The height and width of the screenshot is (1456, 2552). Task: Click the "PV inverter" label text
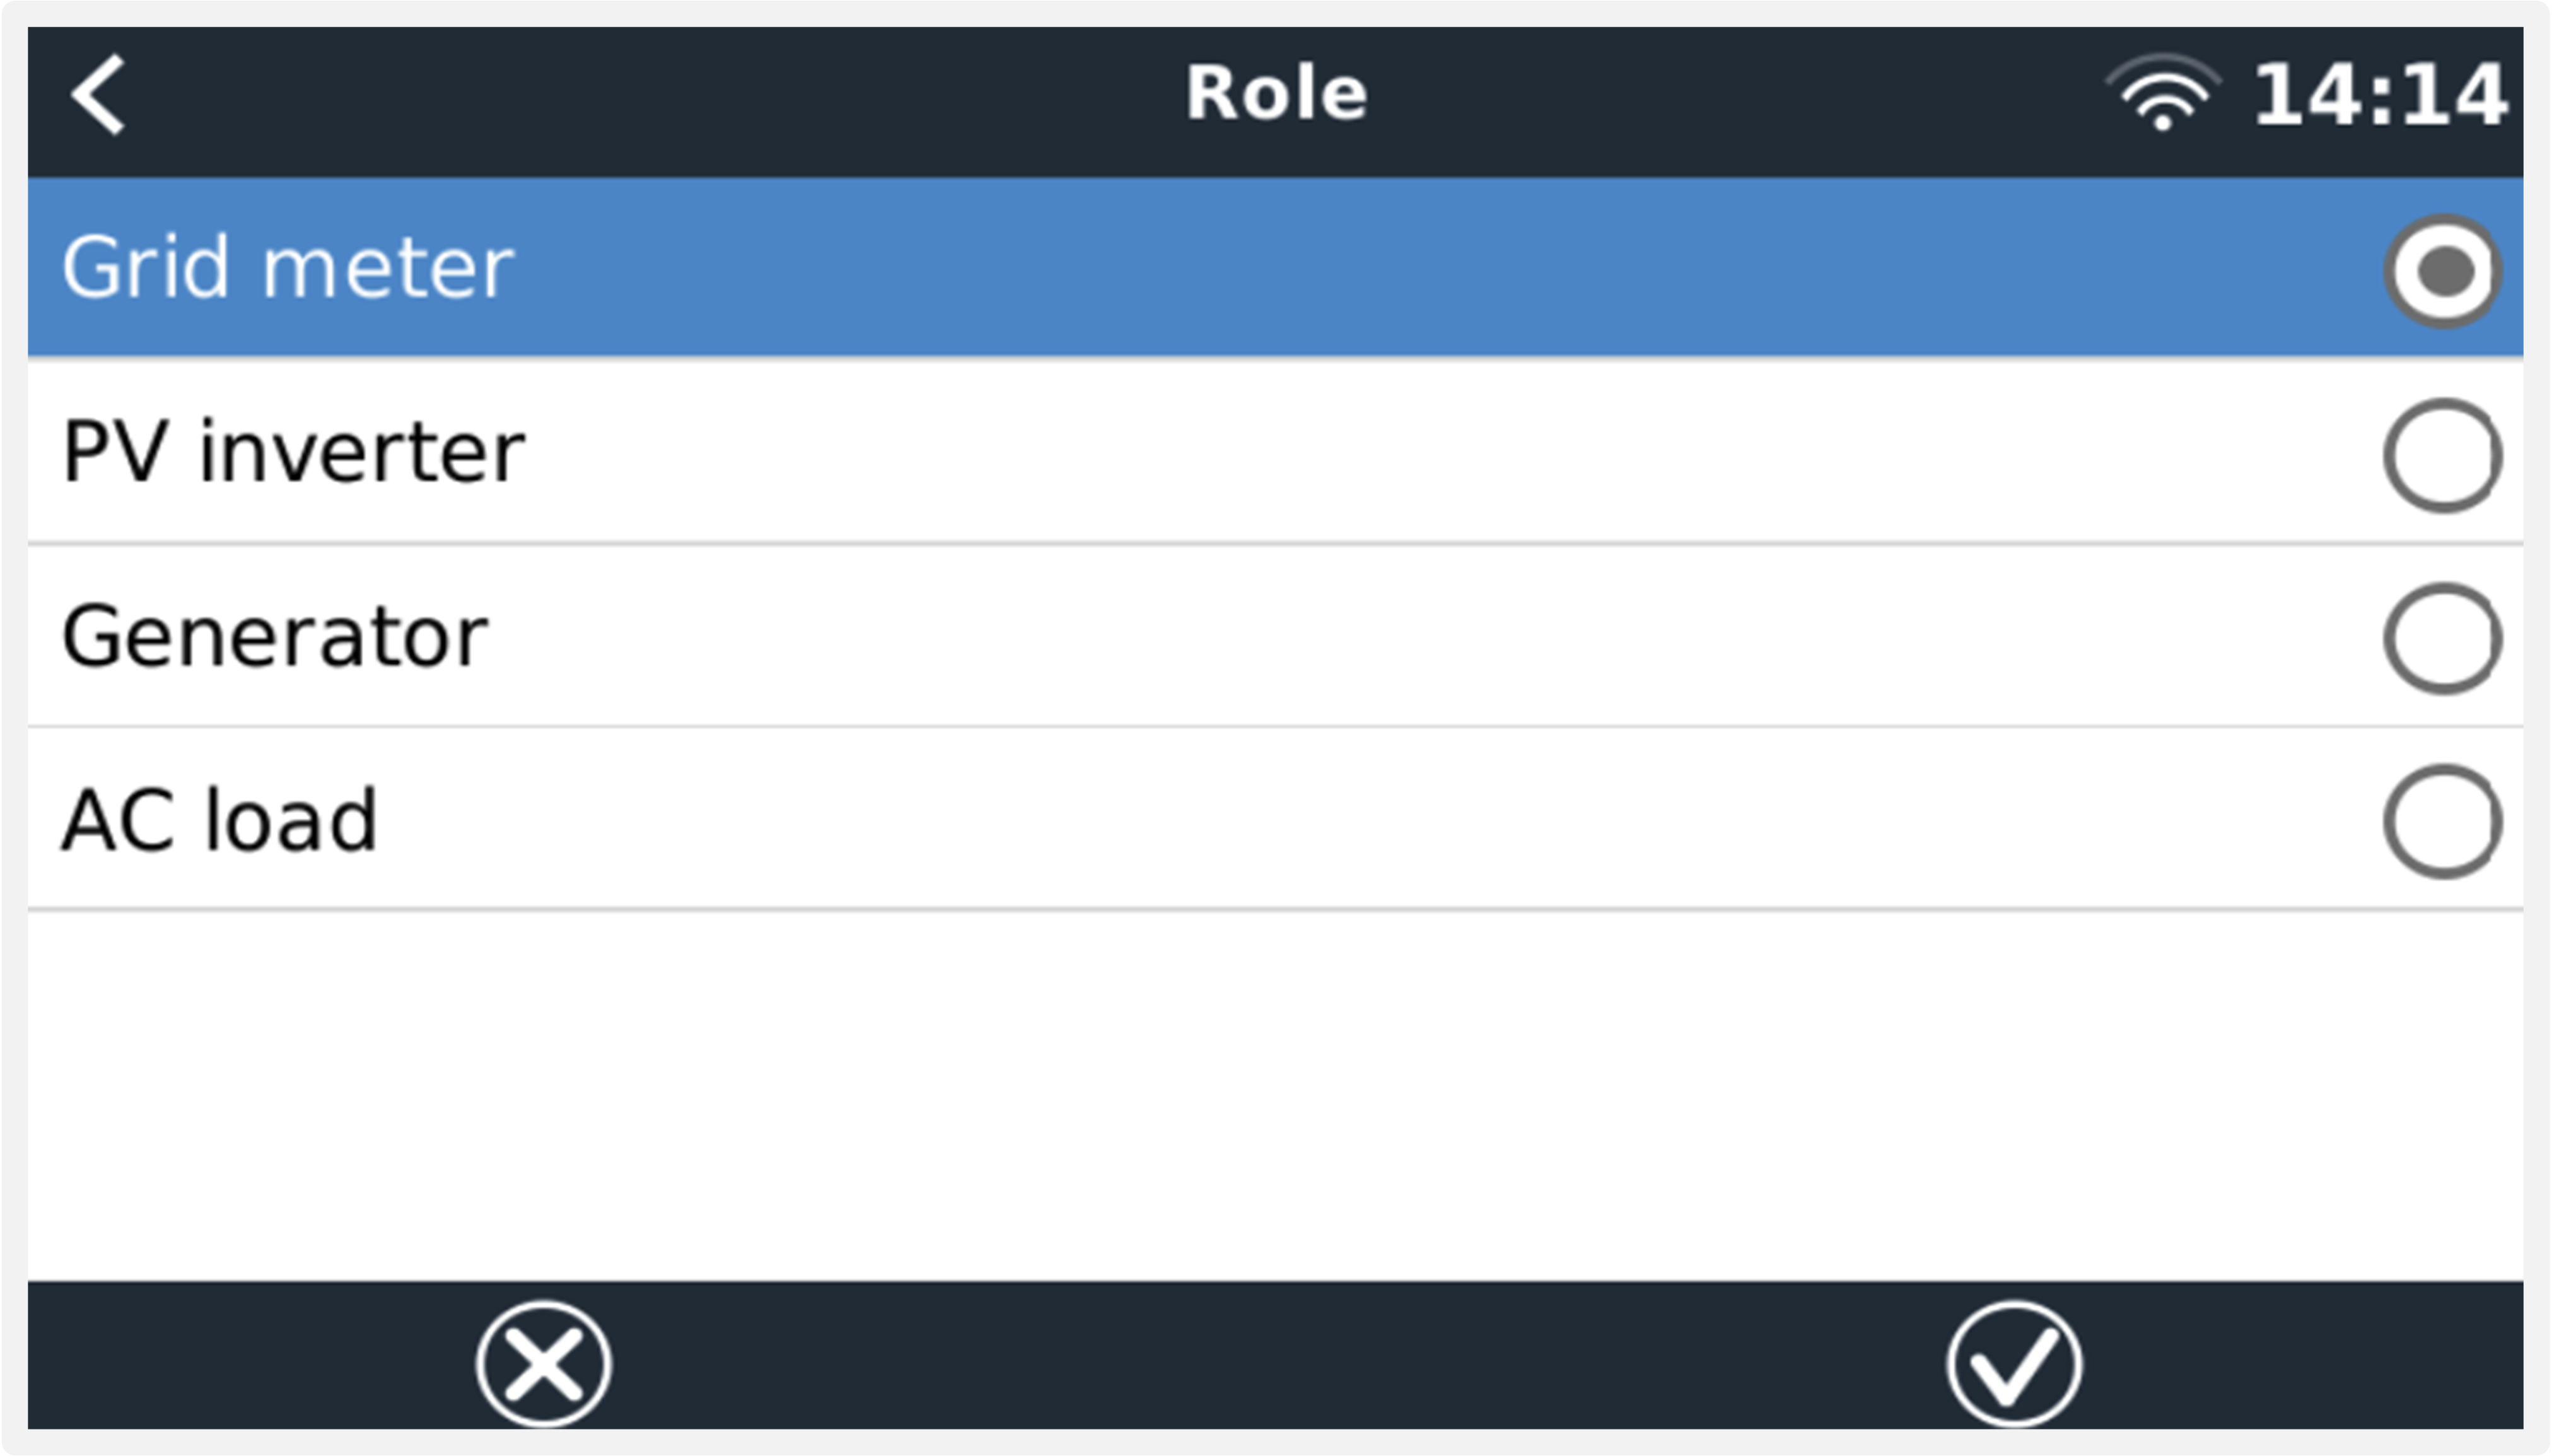[x=293, y=452]
